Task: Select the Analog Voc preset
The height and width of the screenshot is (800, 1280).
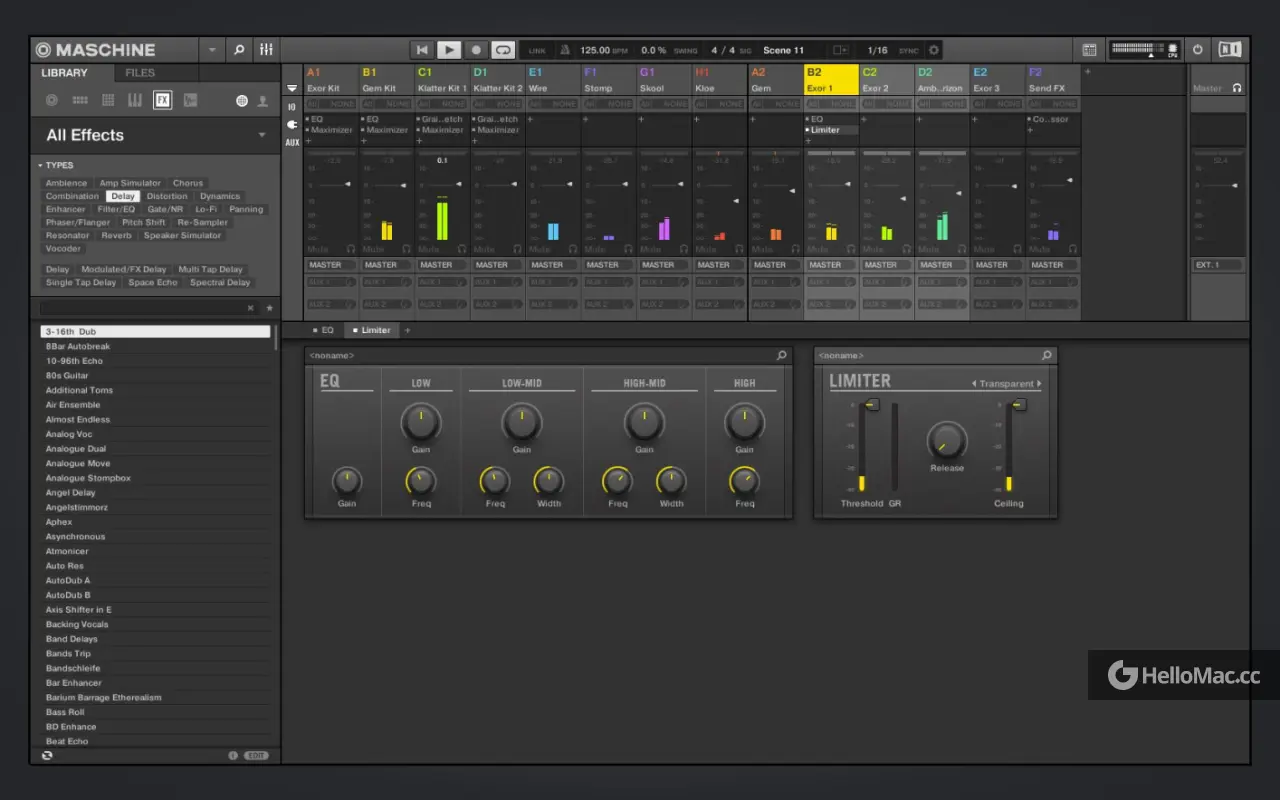Action: [155, 434]
